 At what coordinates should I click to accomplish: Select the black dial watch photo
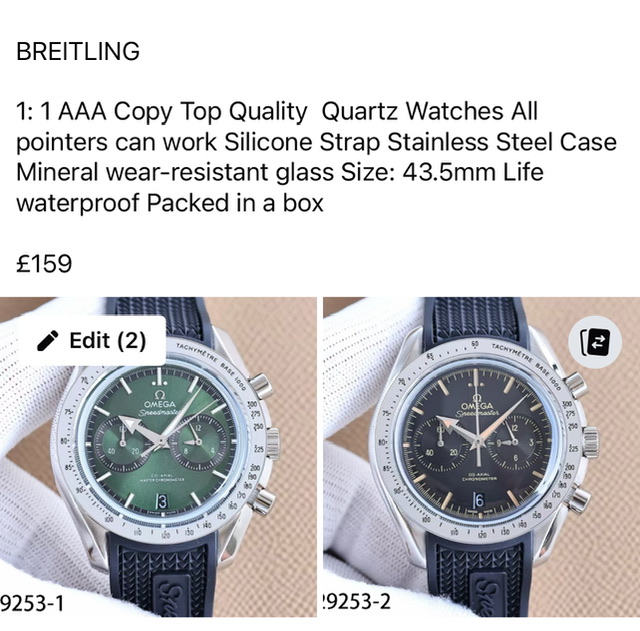click(x=482, y=457)
